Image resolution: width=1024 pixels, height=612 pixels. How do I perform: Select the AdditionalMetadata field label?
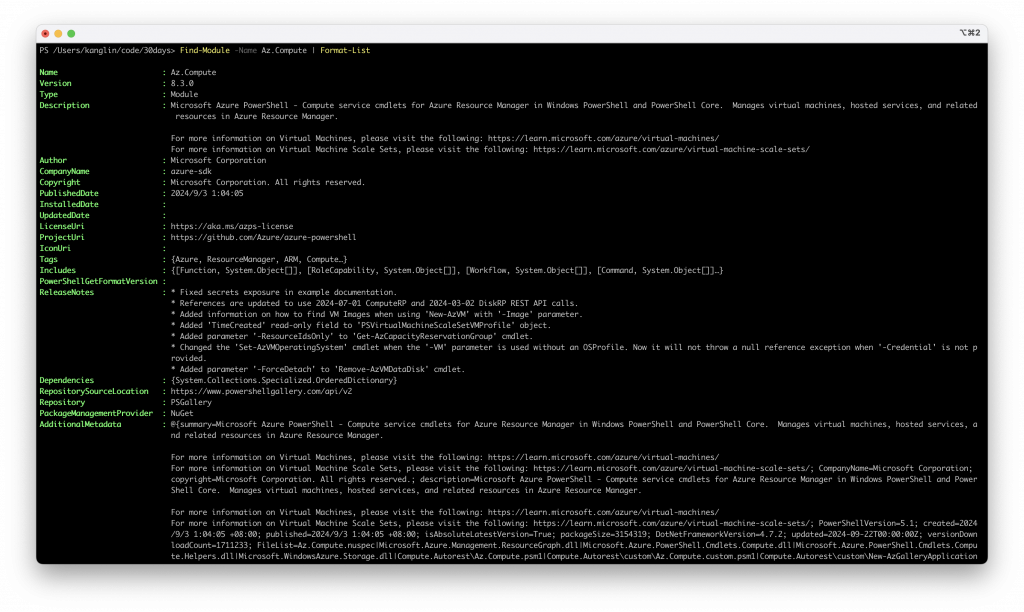[x=80, y=425]
